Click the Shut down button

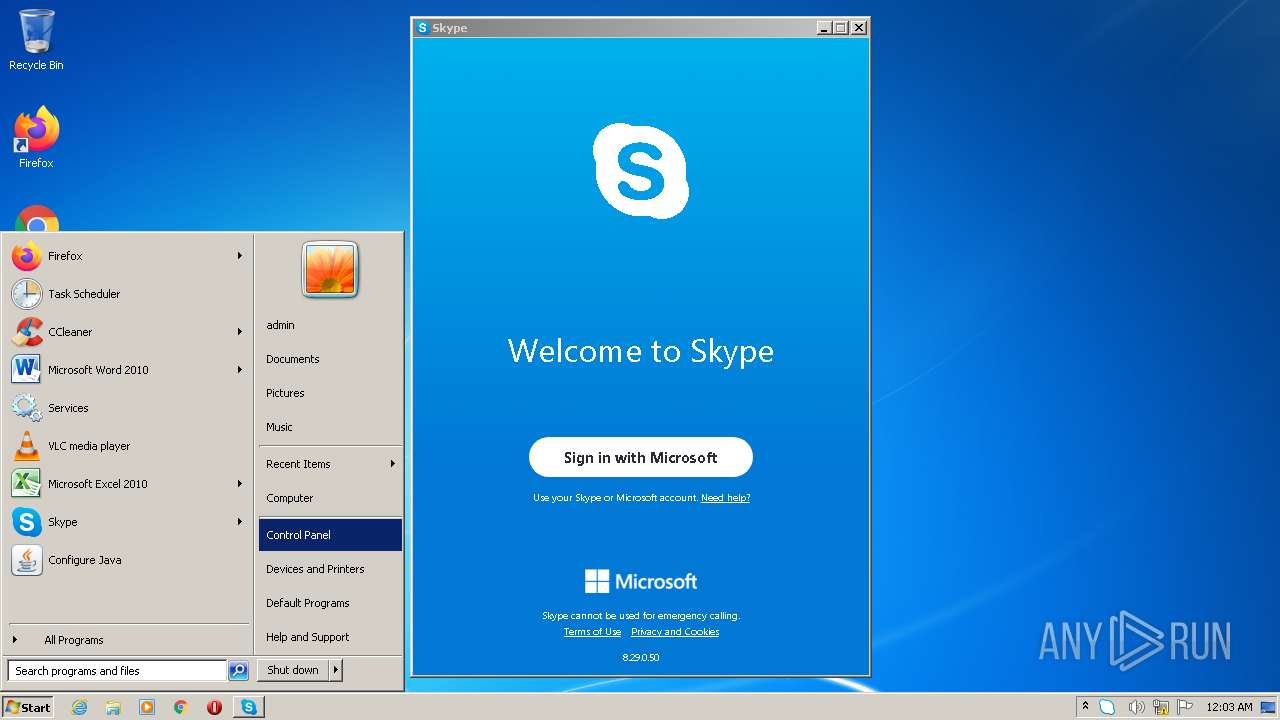point(293,670)
